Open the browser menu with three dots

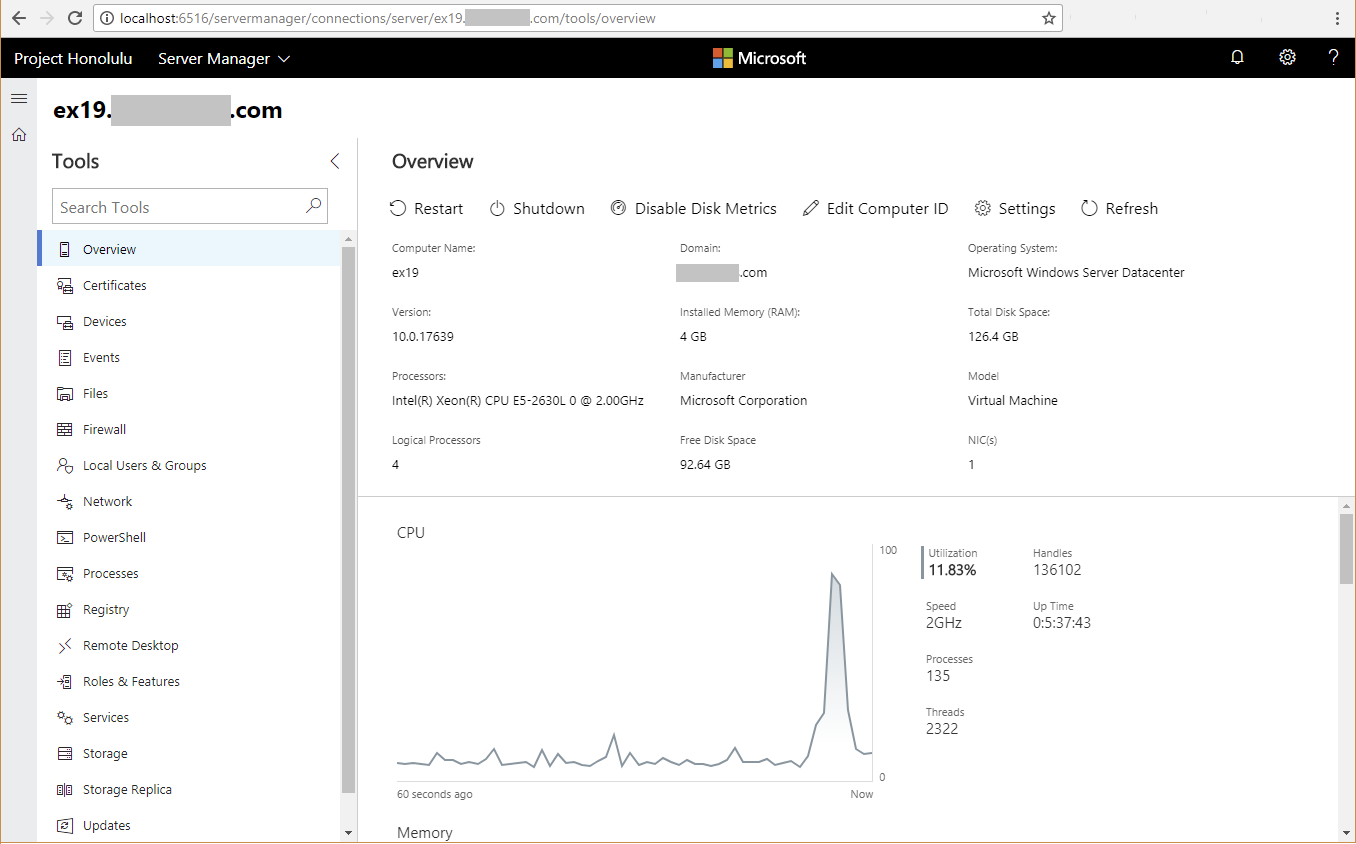[x=1337, y=18]
